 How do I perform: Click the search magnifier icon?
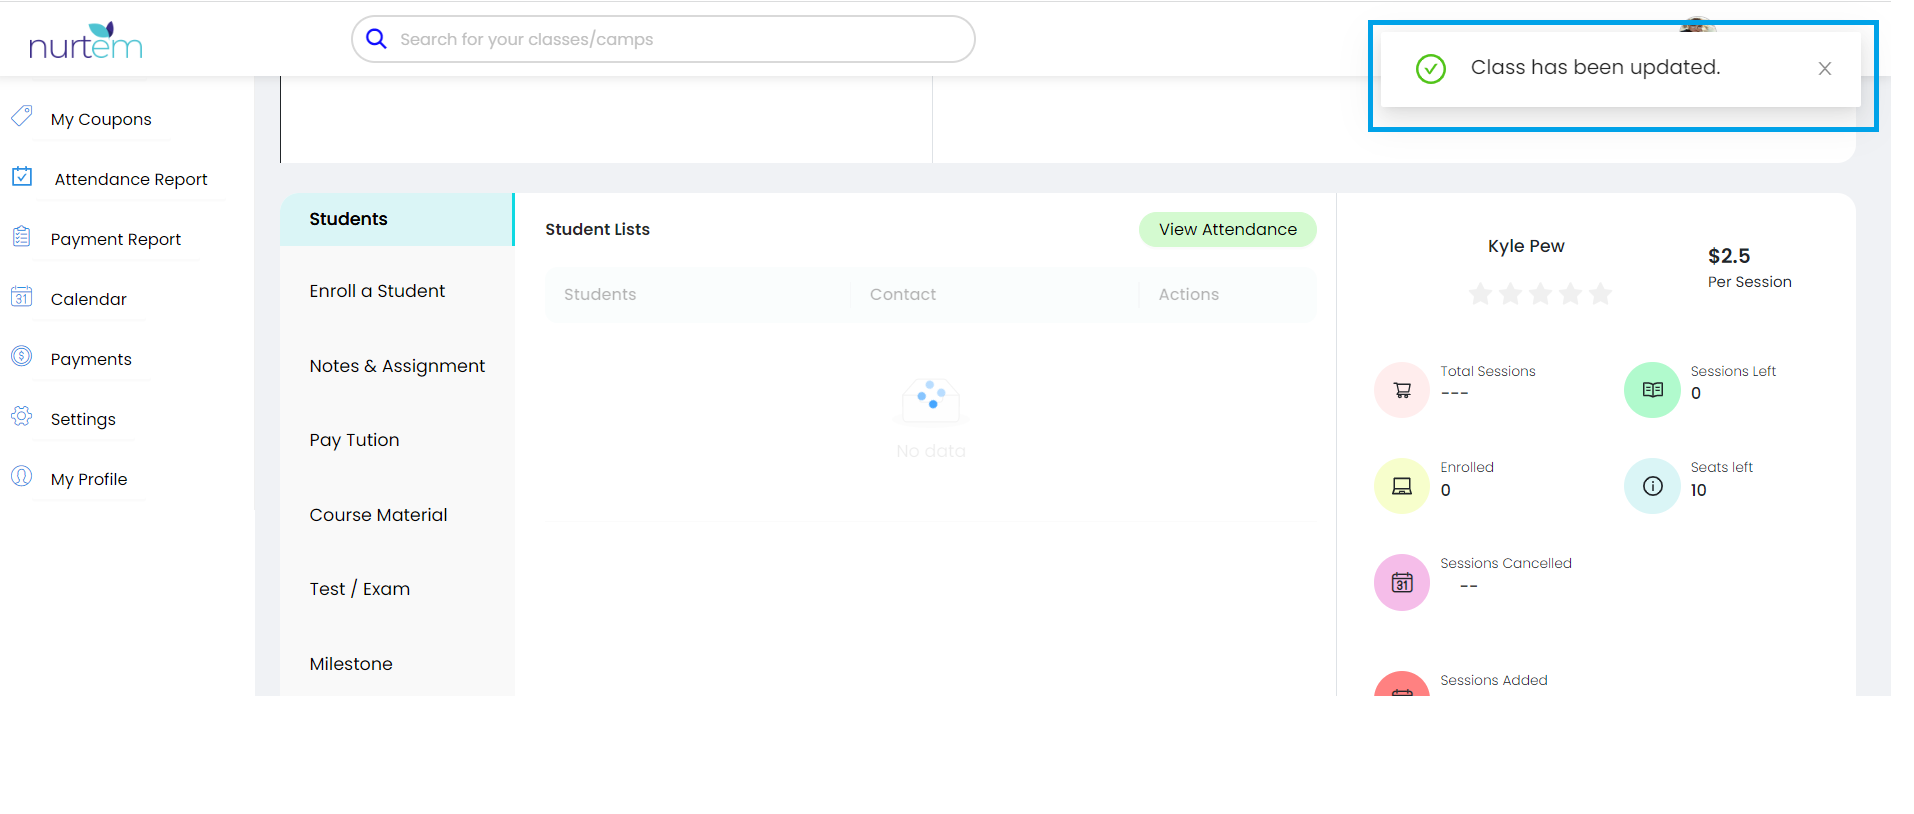coord(376,39)
